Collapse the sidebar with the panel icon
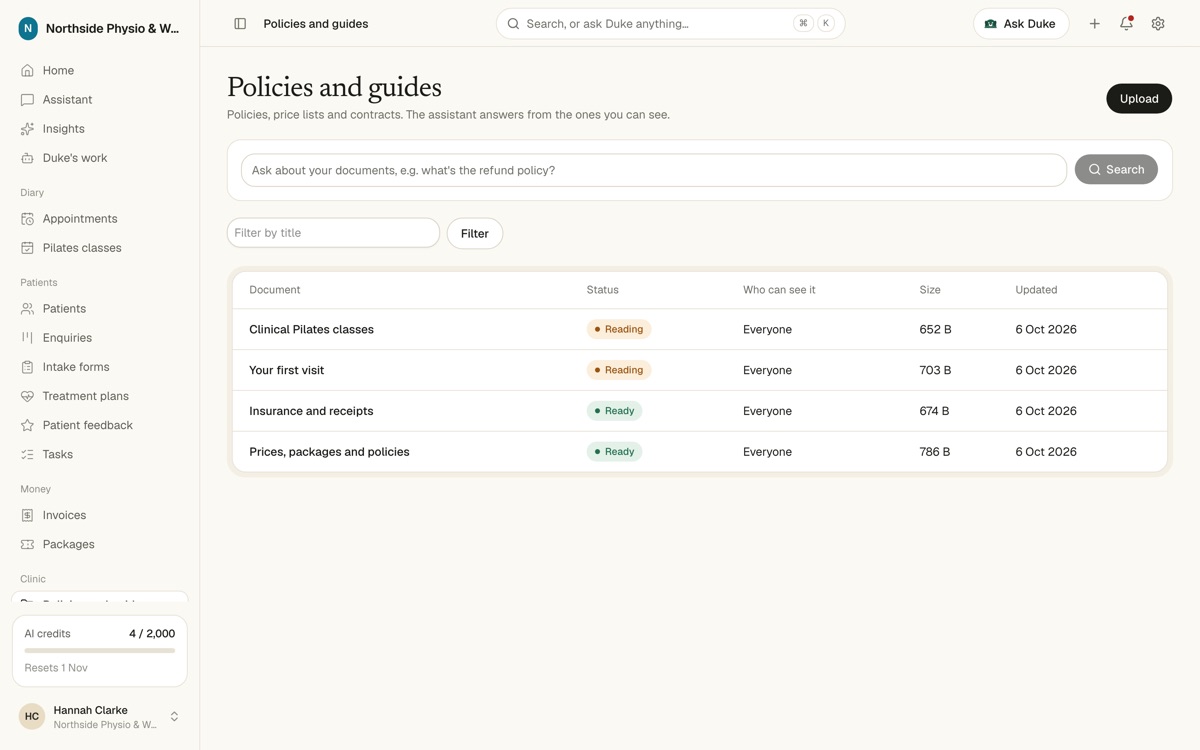1200x750 pixels. tap(240, 24)
